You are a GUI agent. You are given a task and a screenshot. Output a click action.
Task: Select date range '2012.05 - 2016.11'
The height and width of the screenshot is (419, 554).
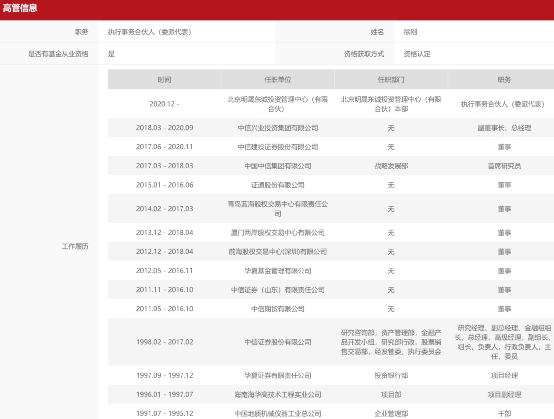pos(164,271)
